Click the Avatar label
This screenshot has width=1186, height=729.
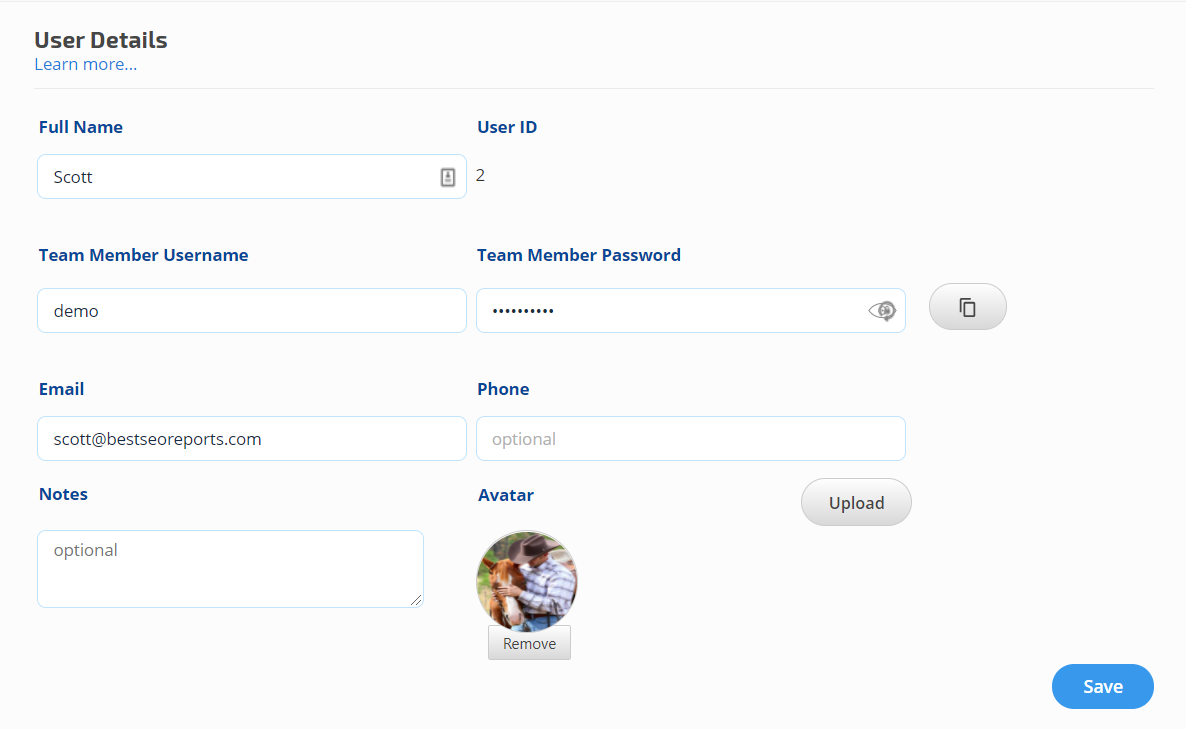click(x=506, y=495)
